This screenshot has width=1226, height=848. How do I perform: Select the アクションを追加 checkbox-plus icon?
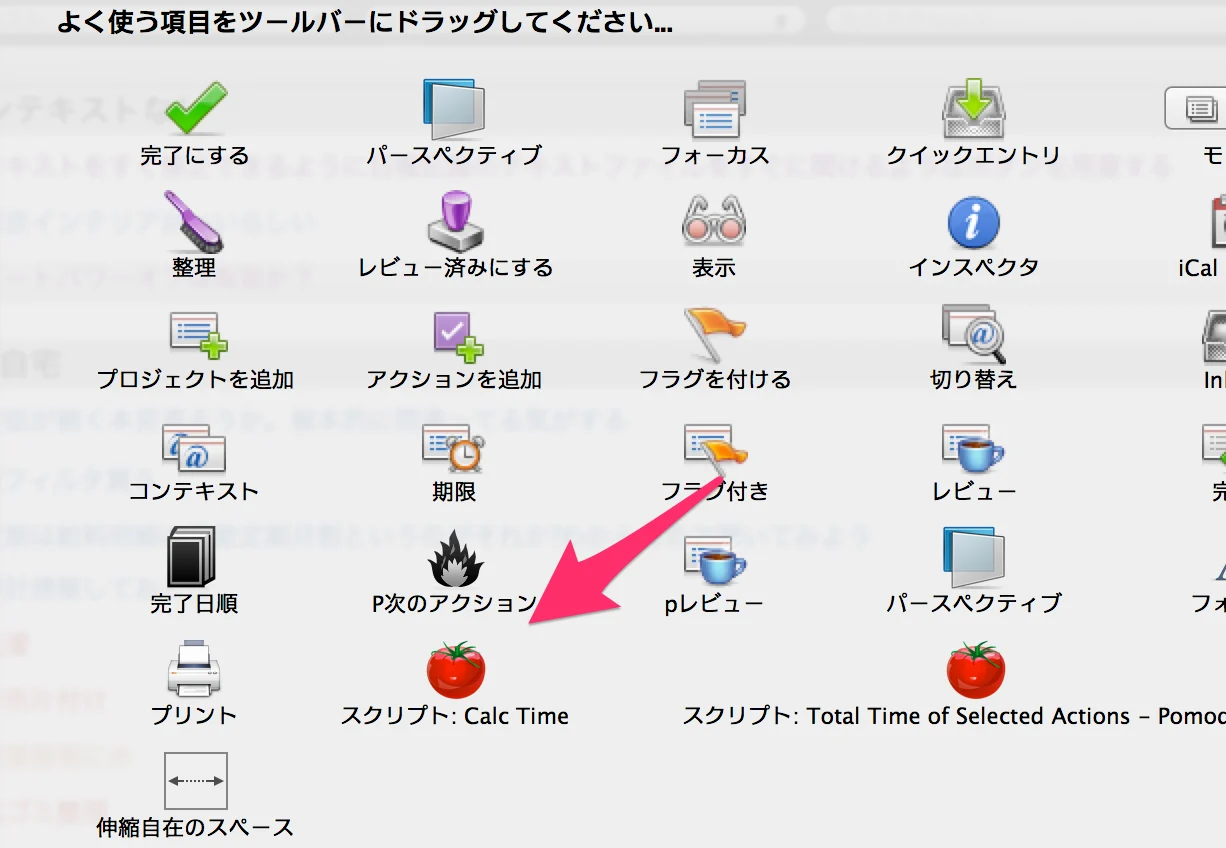click(x=458, y=336)
